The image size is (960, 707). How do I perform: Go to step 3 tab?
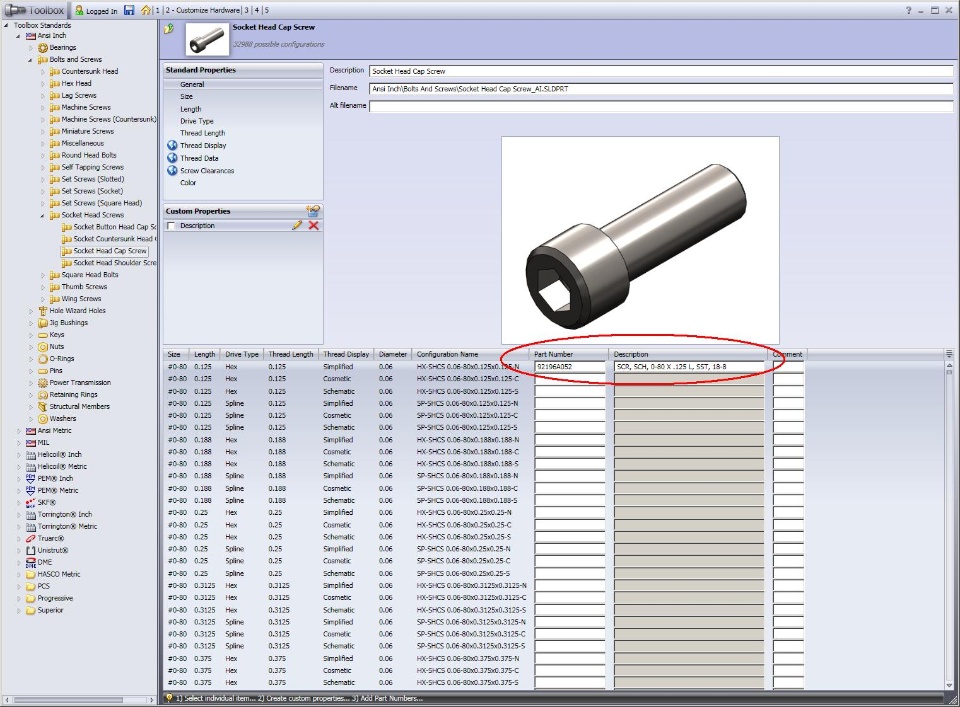(x=247, y=10)
